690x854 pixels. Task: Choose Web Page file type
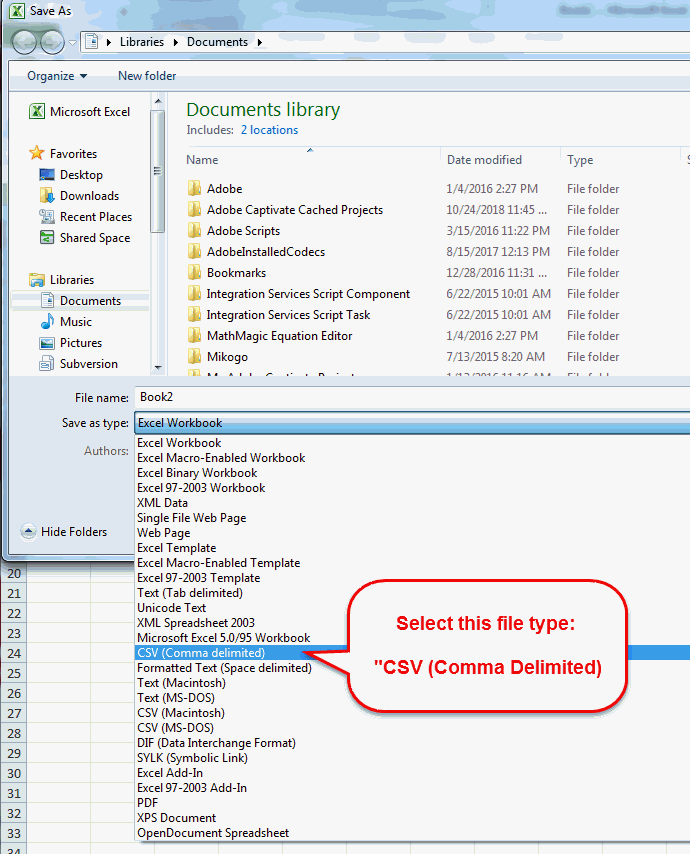(163, 533)
